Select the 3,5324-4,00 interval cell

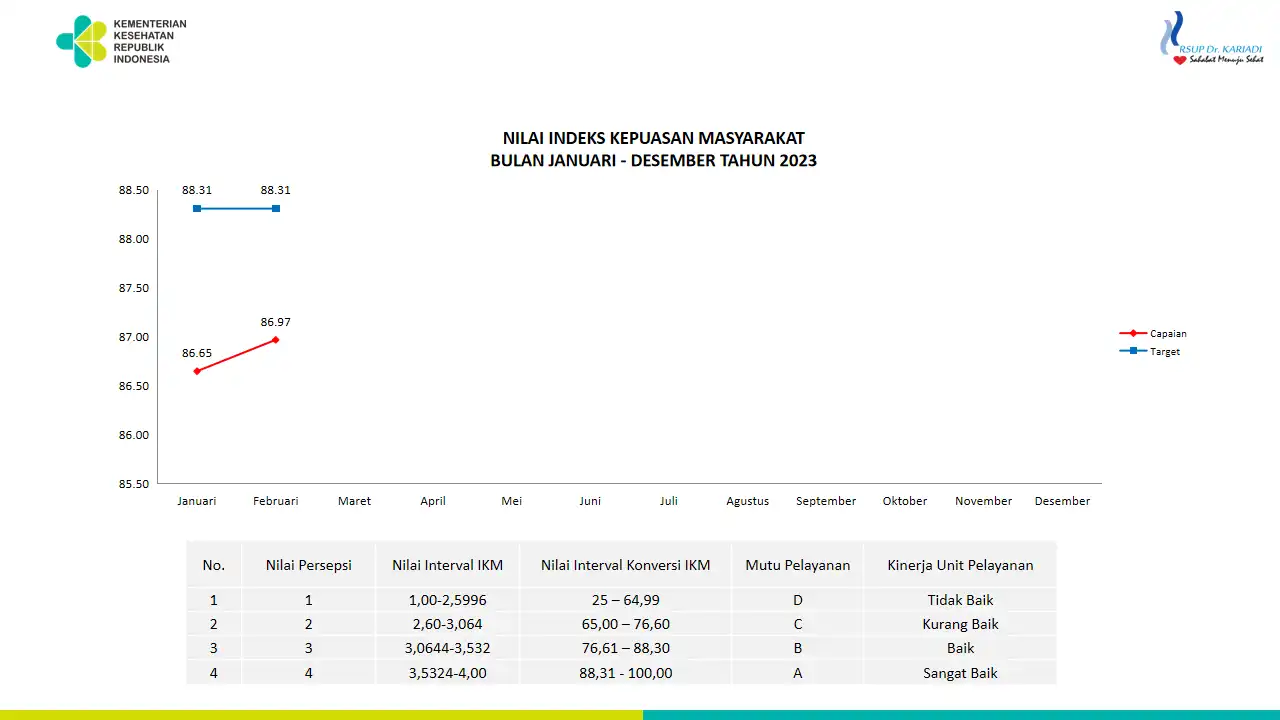448,673
